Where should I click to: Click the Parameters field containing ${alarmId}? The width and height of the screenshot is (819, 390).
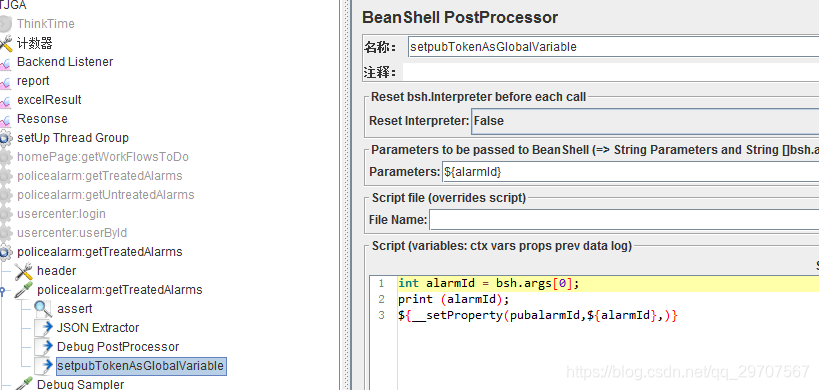click(x=630, y=171)
